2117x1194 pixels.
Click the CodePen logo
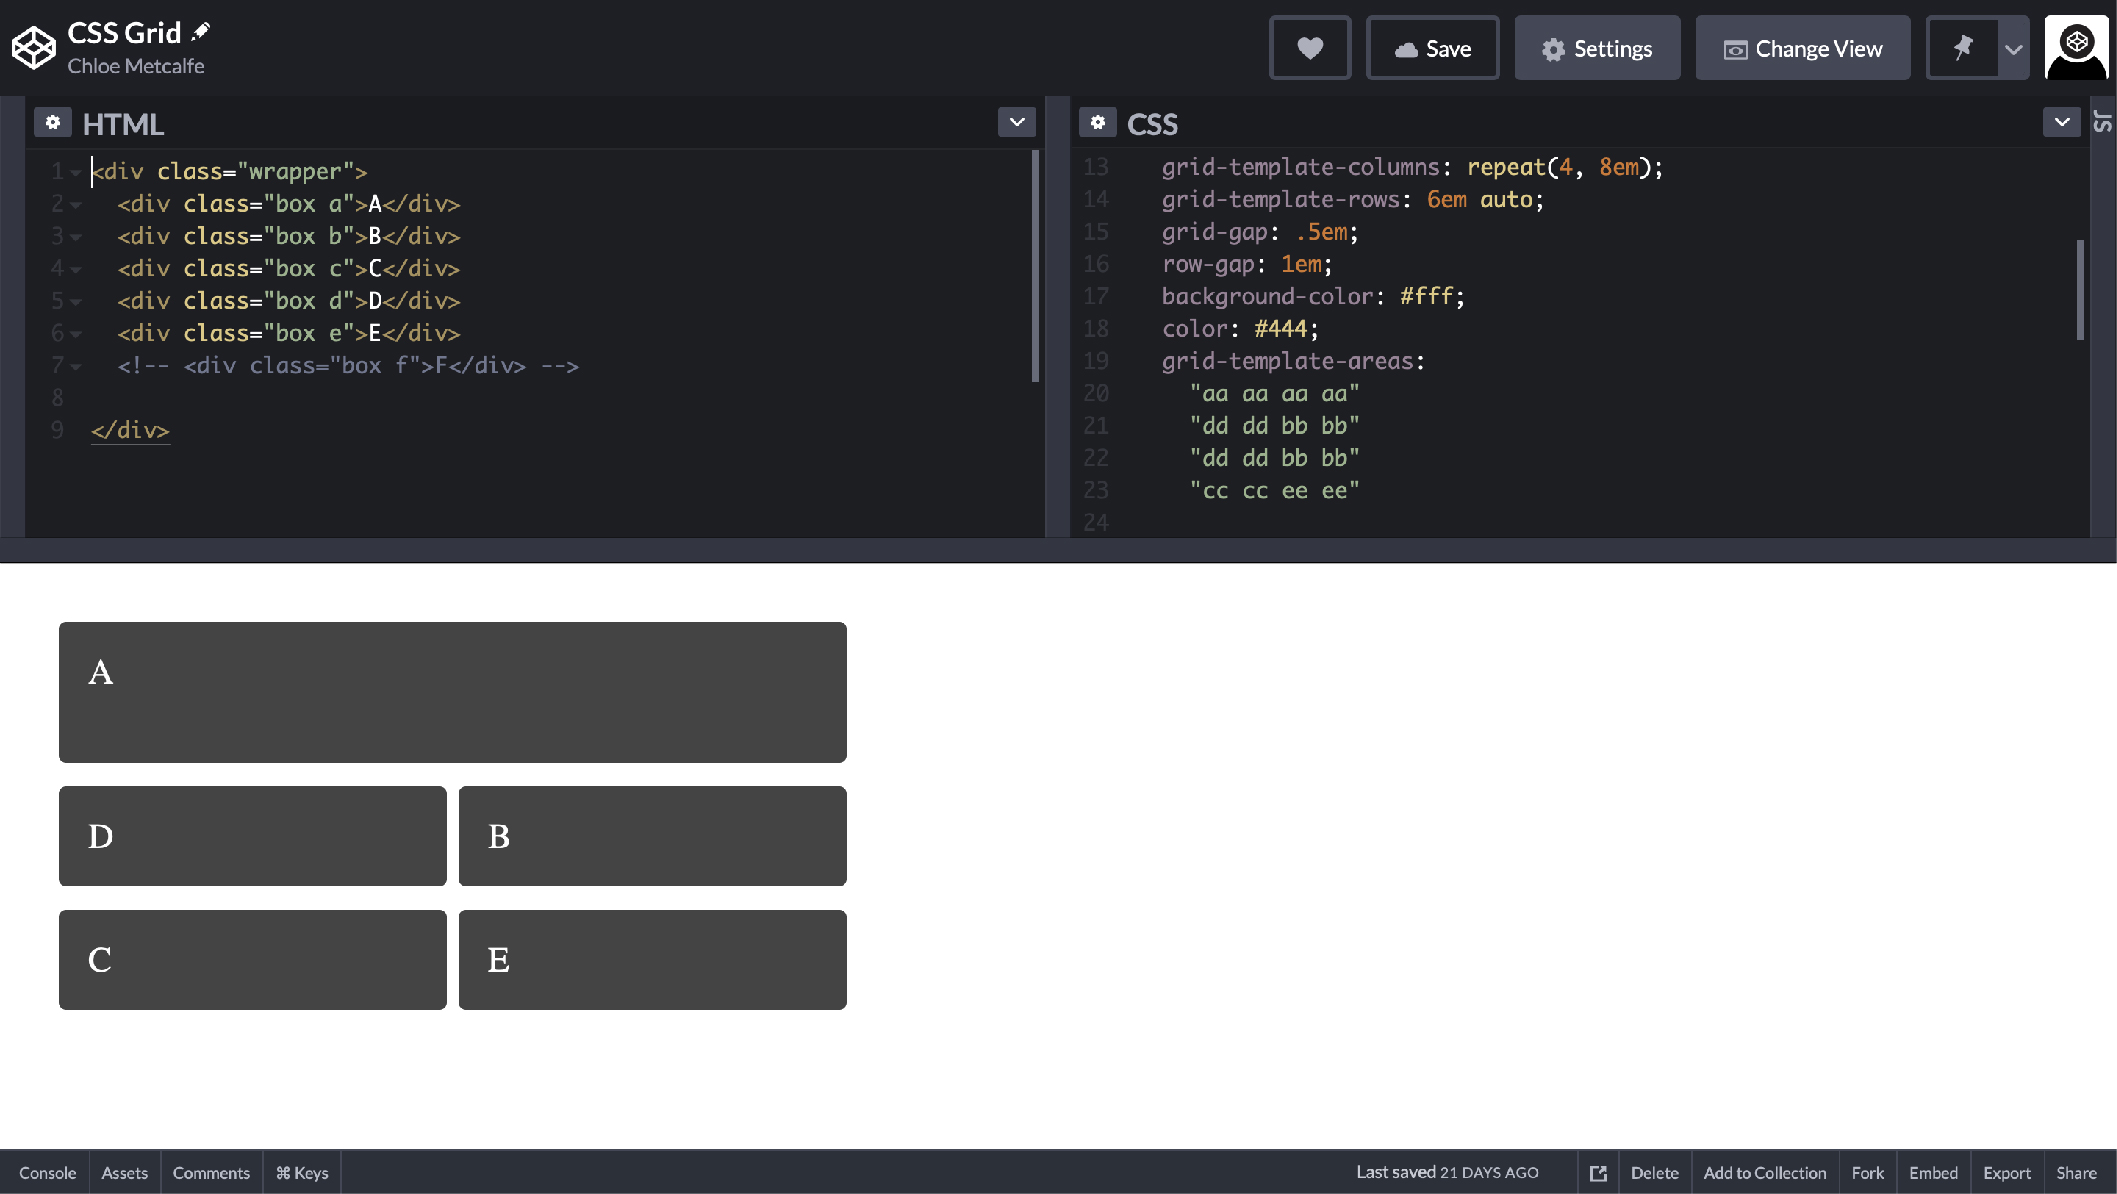(x=33, y=46)
